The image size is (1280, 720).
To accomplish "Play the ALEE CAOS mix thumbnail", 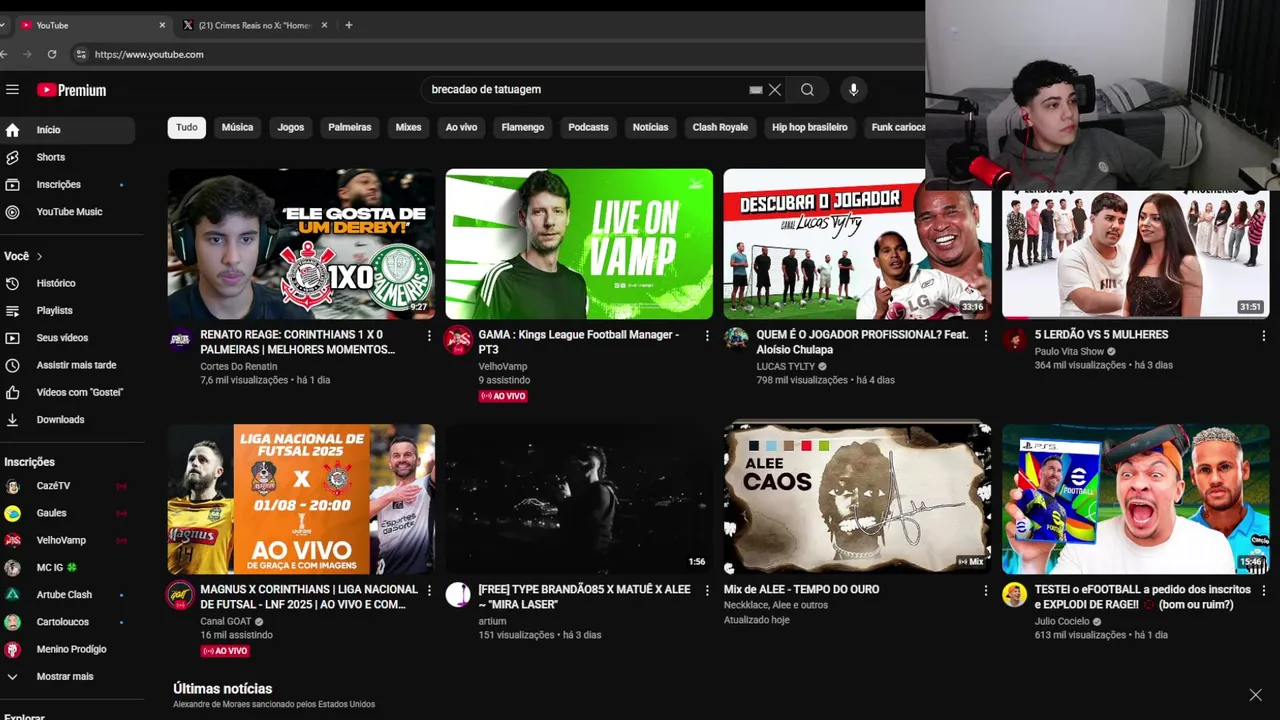I will (x=857, y=499).
